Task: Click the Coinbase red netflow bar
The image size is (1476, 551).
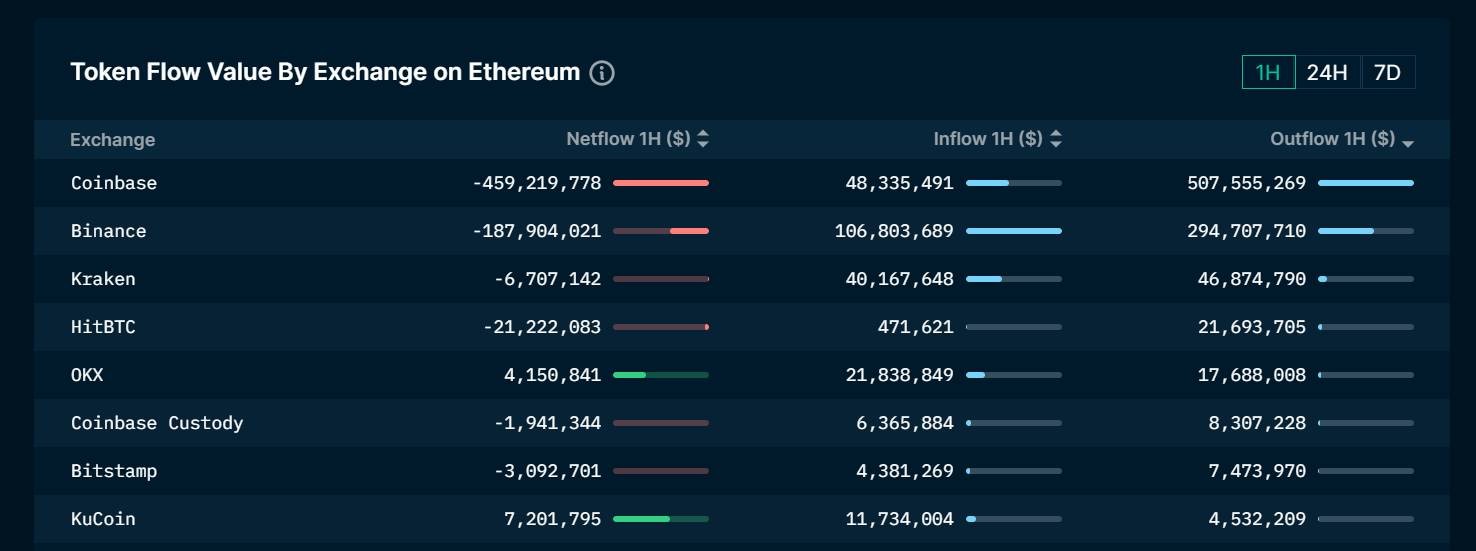Action: 661,183
